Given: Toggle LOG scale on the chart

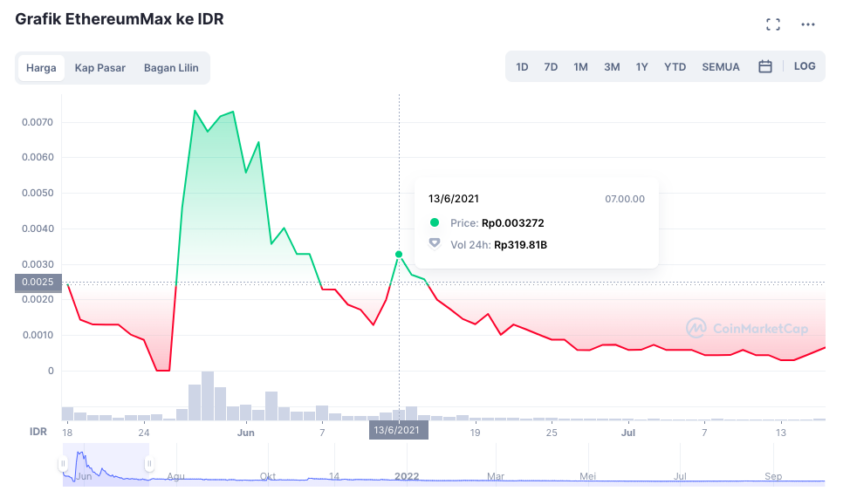Looking at the screenshot, I should tap(804, 66).
